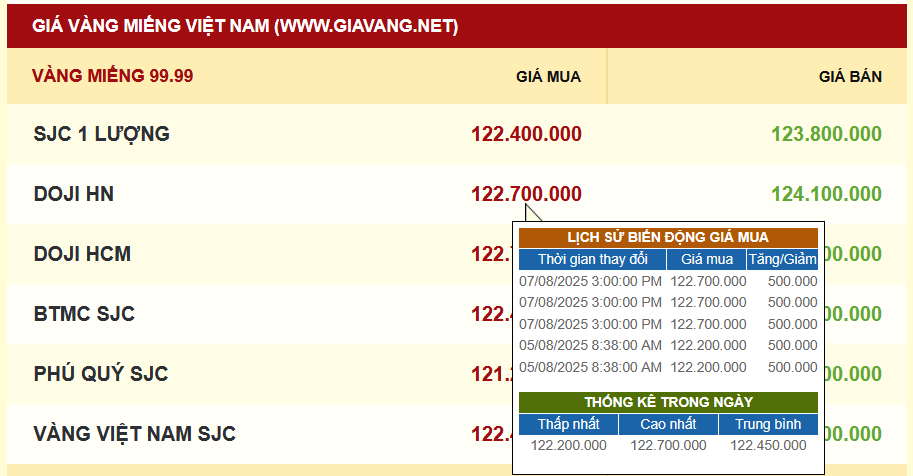Click the GIÁ BÁN column header

[850, 77]
